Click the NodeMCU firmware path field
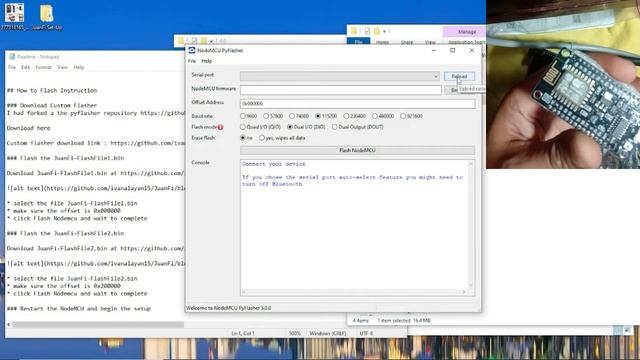The height and width of the screenshot is (360, 640). [x=341, y=90]
